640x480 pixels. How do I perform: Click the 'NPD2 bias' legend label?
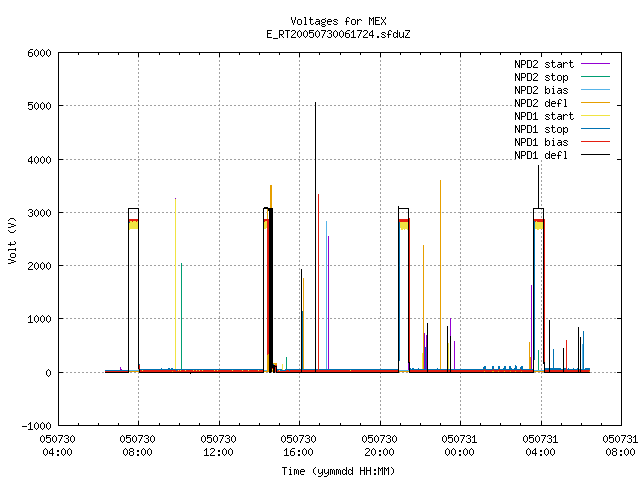(541, 90)
